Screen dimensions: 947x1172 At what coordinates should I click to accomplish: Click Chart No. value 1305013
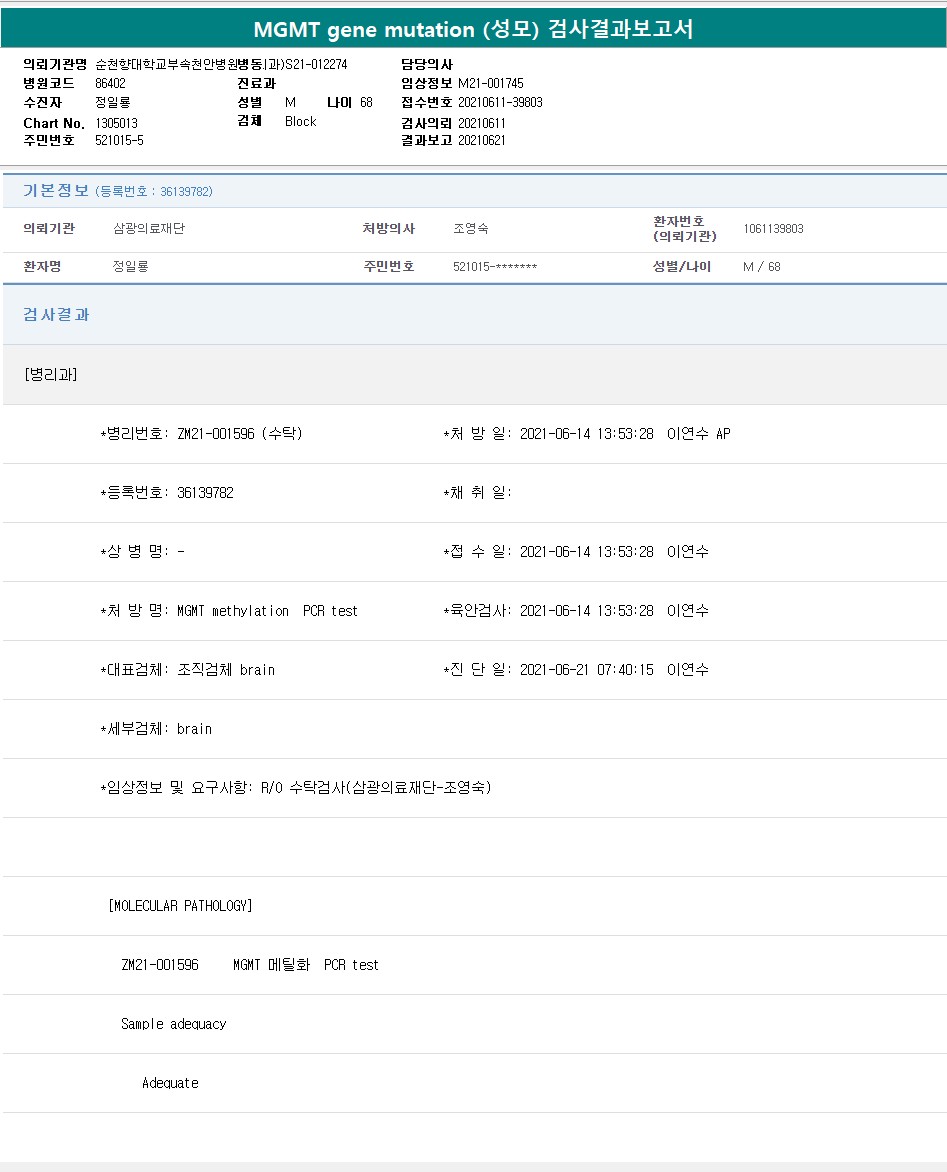(116, 123)
